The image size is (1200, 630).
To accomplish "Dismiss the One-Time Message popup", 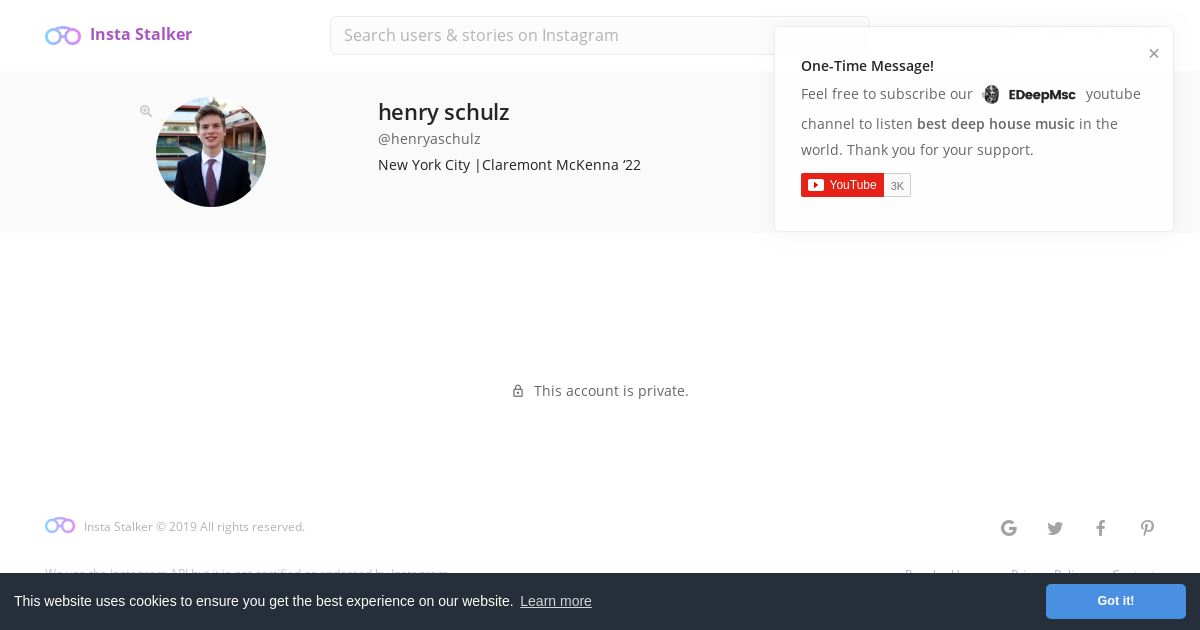I will (1154, 54).
